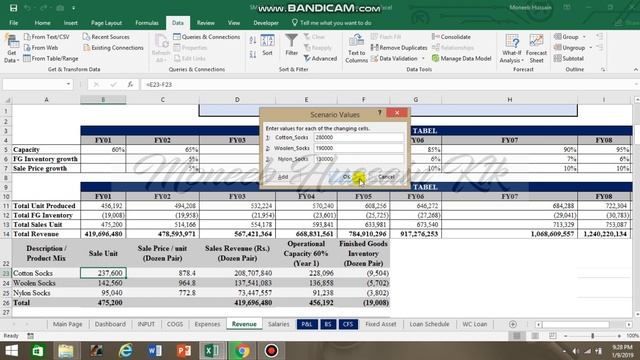This screenshot has height=360, width=640.
Task: Switch to Page Layout view in status bar
Action: (535, 336)
